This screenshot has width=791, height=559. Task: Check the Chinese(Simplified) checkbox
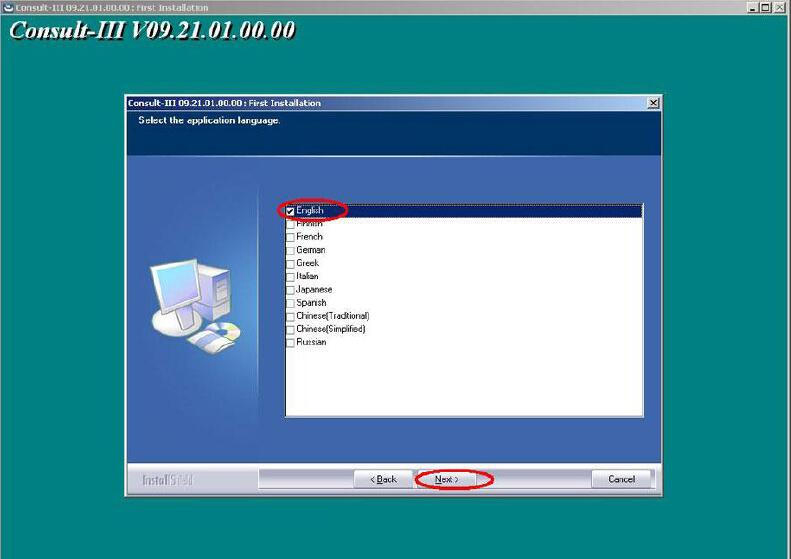(x=290, y=329)
